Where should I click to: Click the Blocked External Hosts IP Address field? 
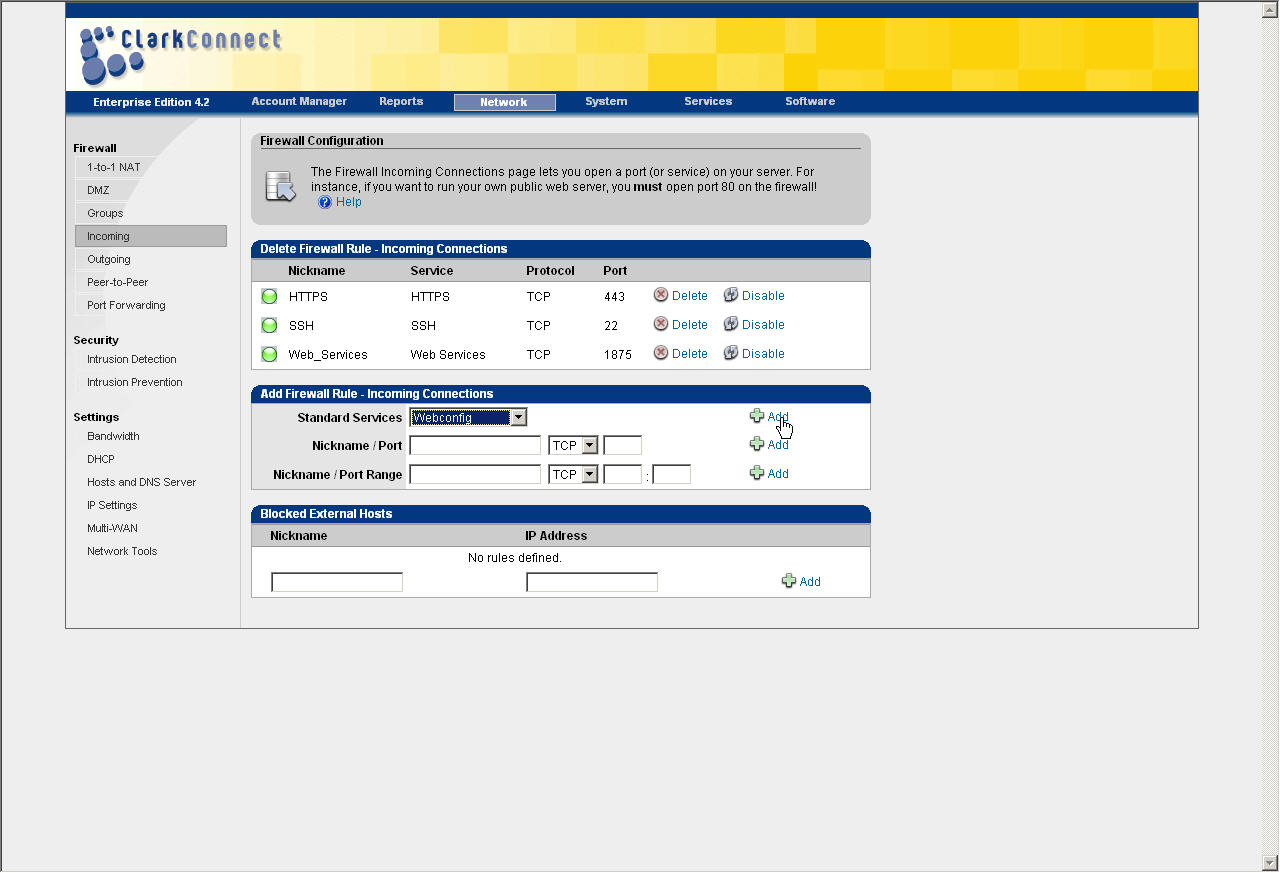coord(592,582)
